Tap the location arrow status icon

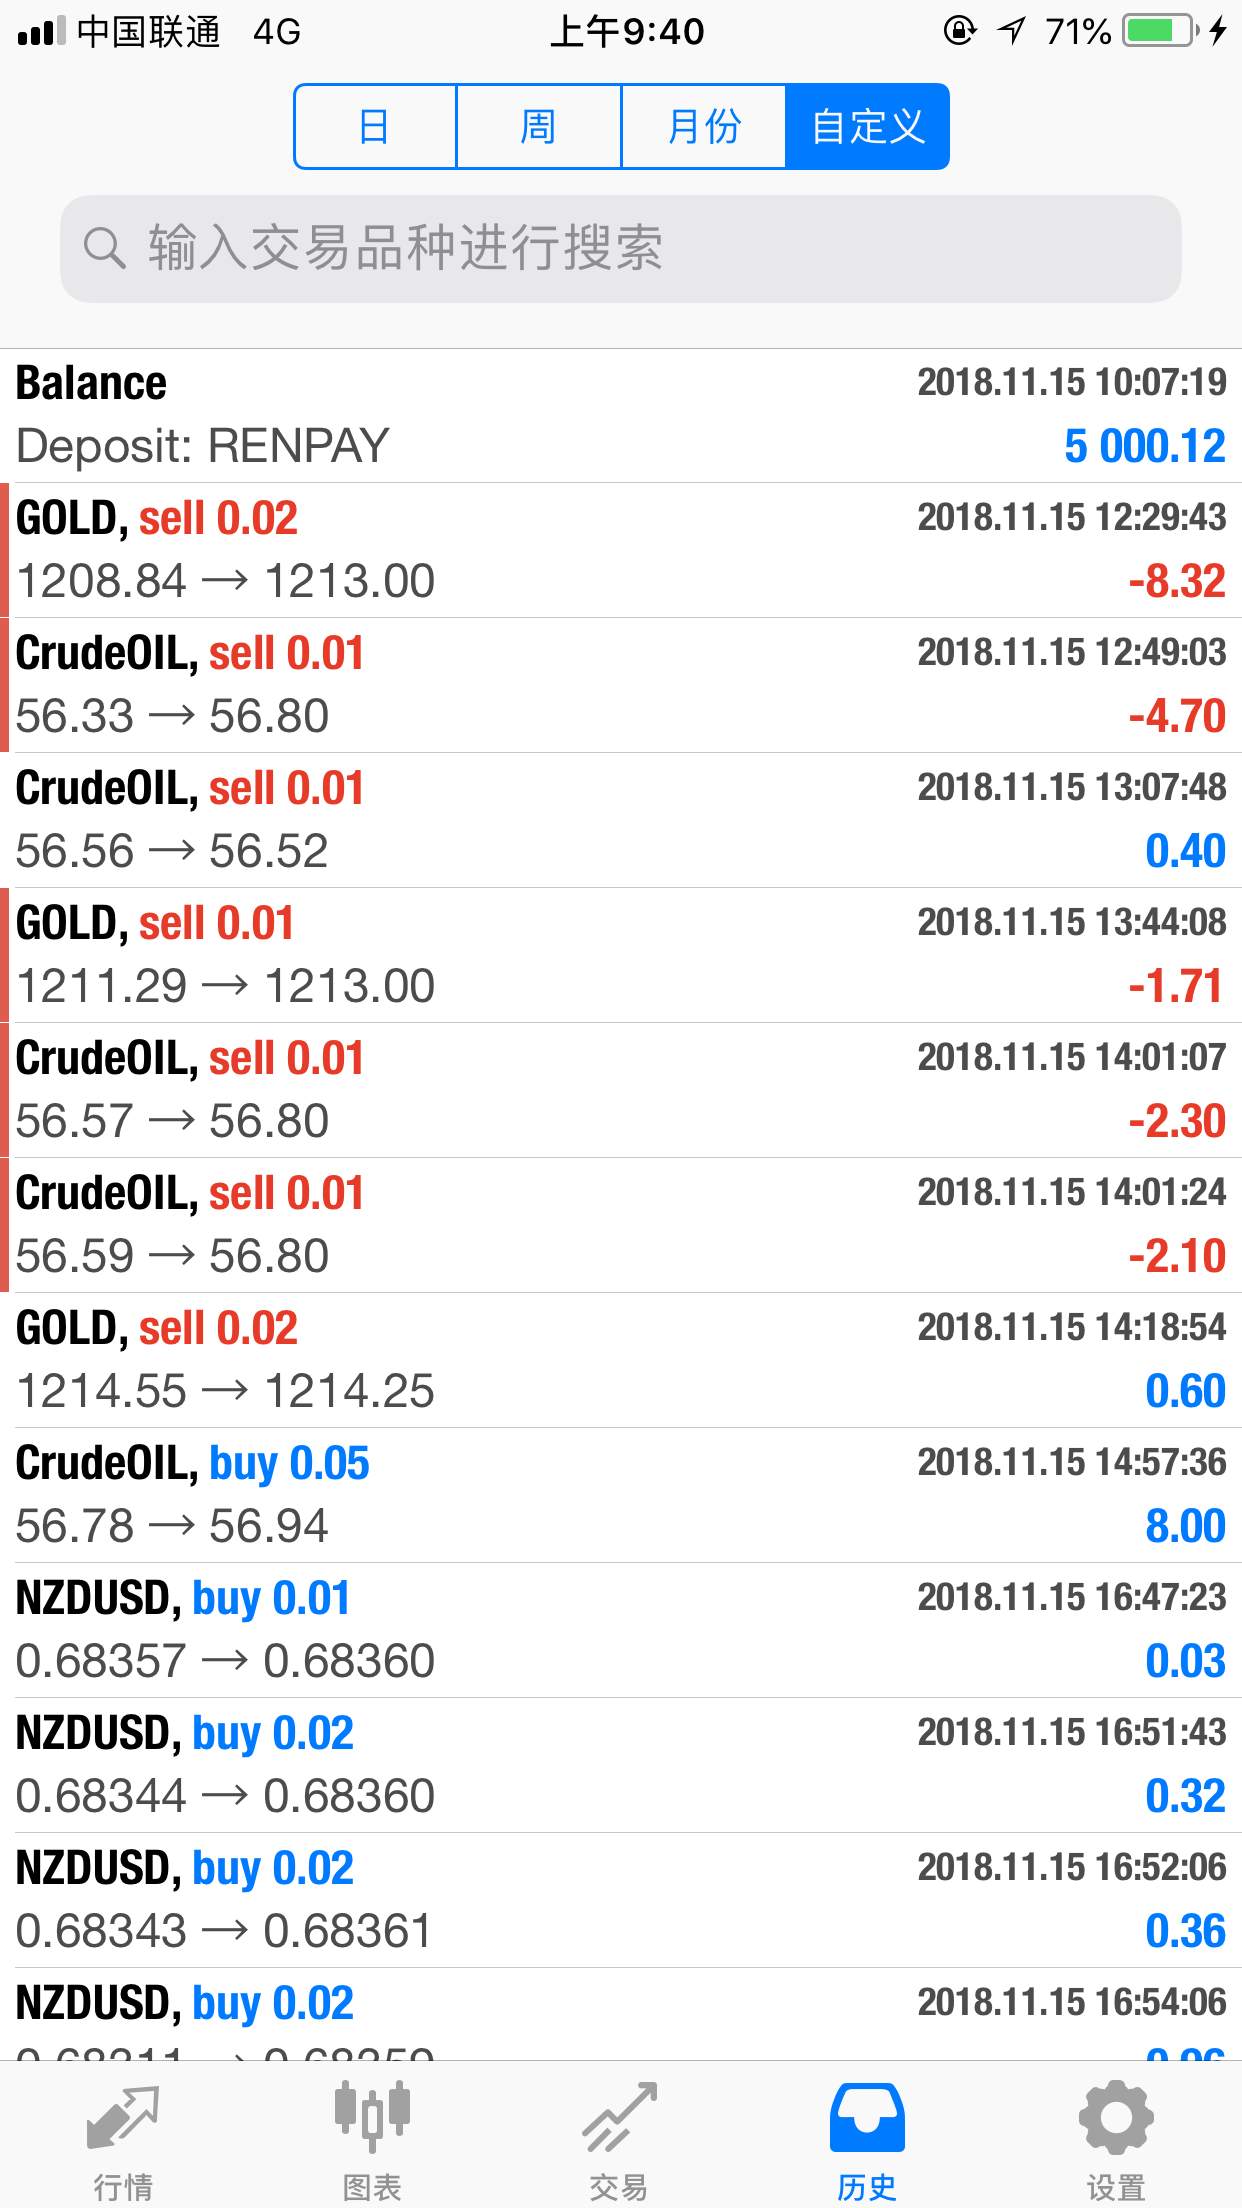pos(1012,31)
